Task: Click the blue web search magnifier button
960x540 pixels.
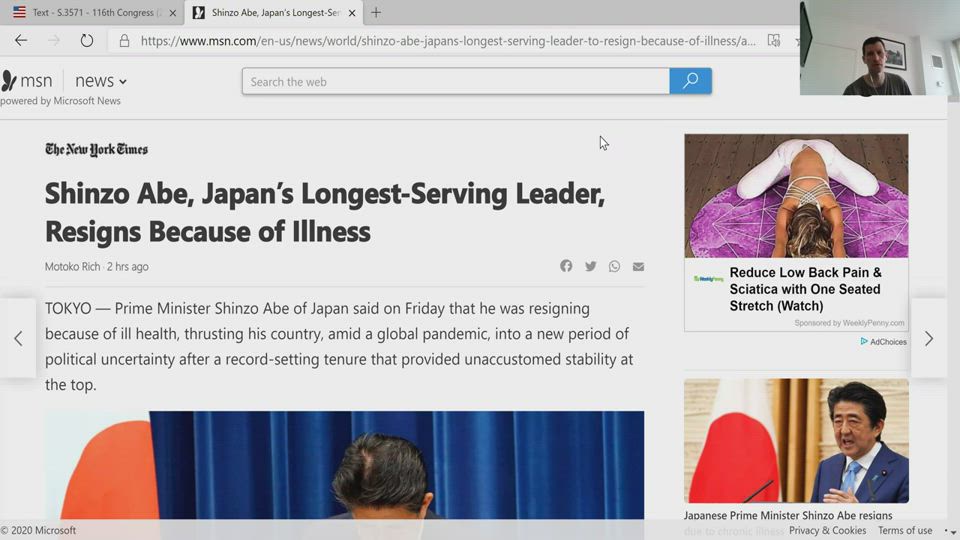Action: tap(690, 81)
